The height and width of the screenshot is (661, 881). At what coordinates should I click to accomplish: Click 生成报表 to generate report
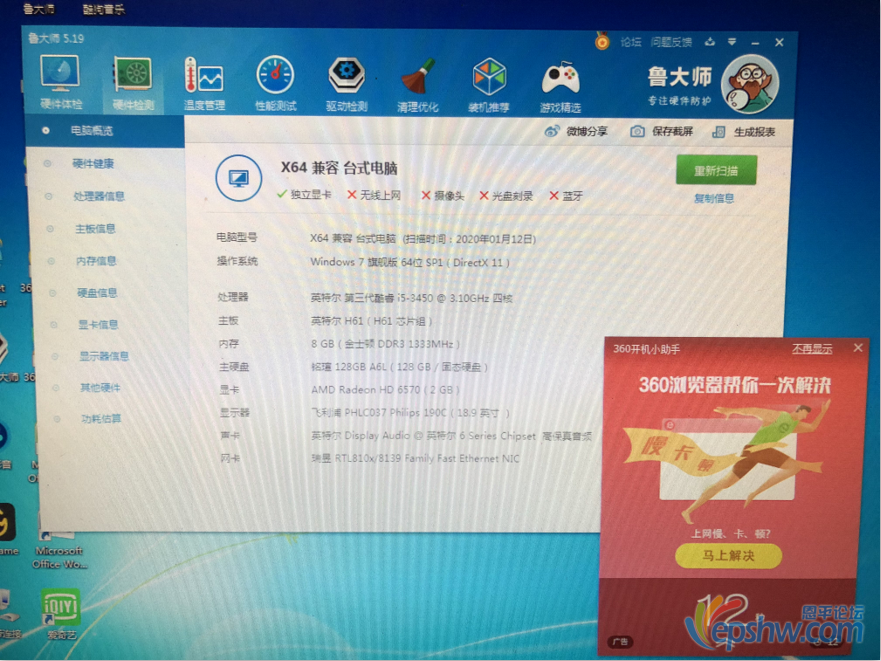[x=744, y=132]
